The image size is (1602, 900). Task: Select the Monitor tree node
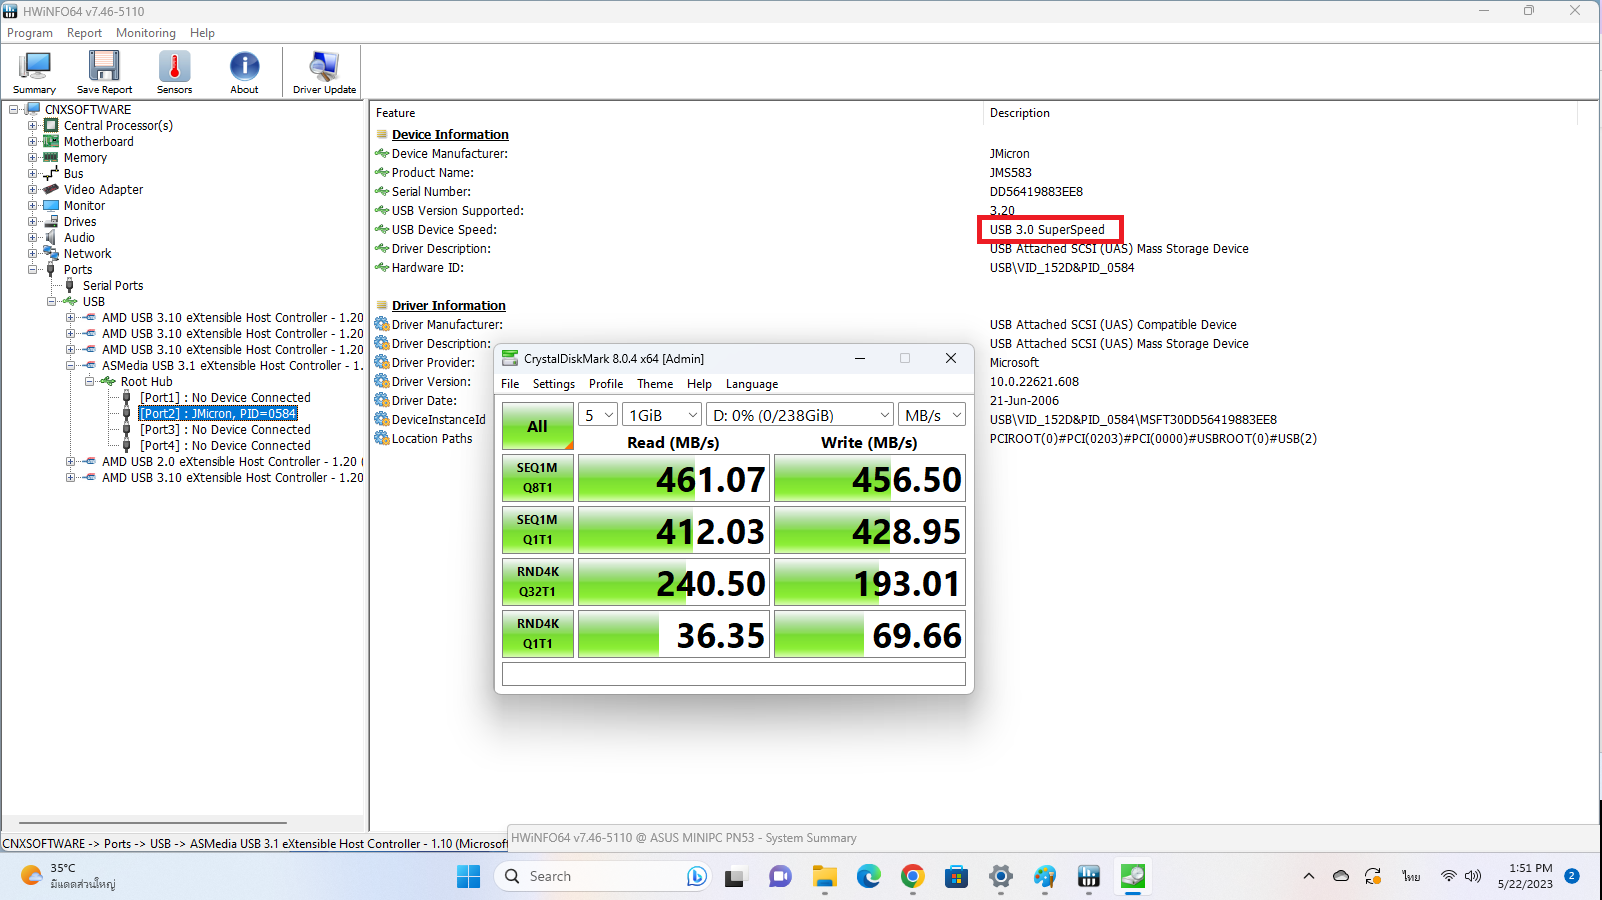click(84, 206)
